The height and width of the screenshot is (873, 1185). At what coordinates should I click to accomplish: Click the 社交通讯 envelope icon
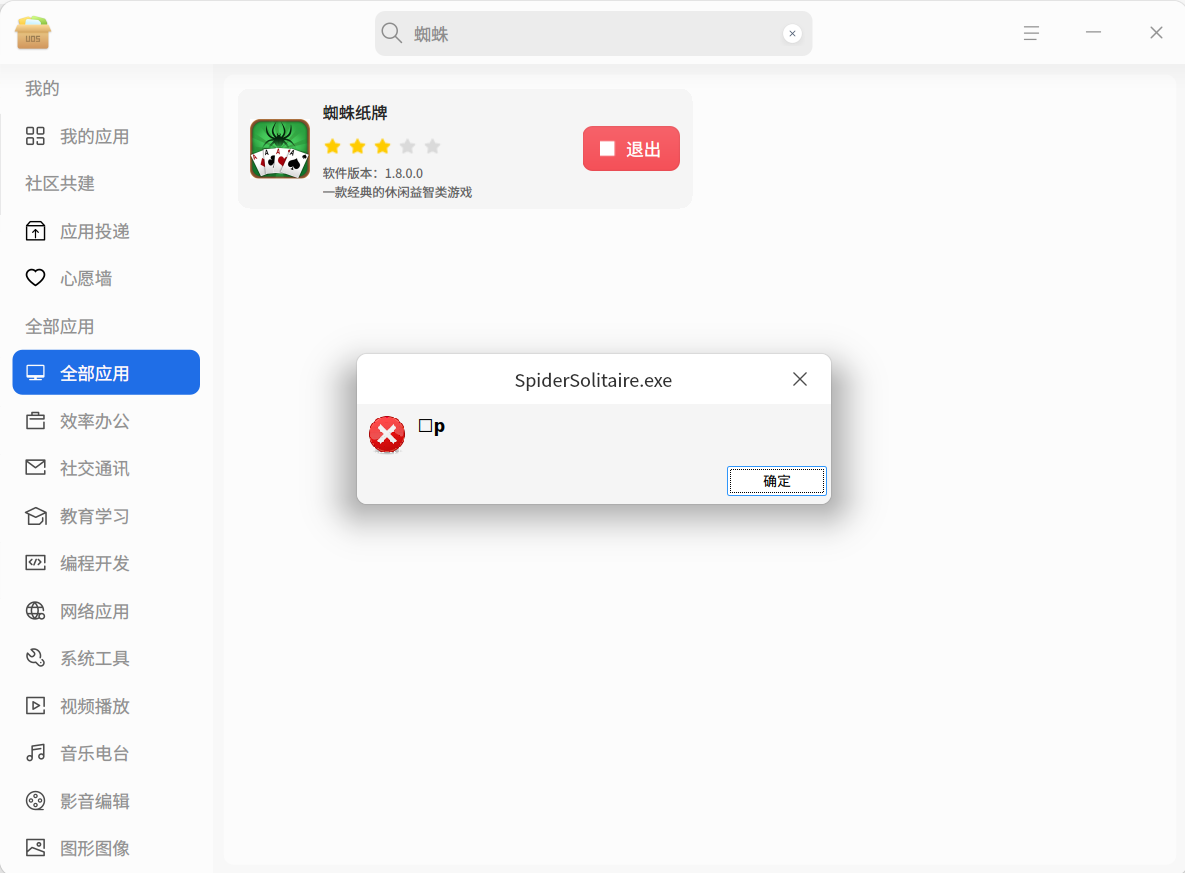tap(35, 468)
